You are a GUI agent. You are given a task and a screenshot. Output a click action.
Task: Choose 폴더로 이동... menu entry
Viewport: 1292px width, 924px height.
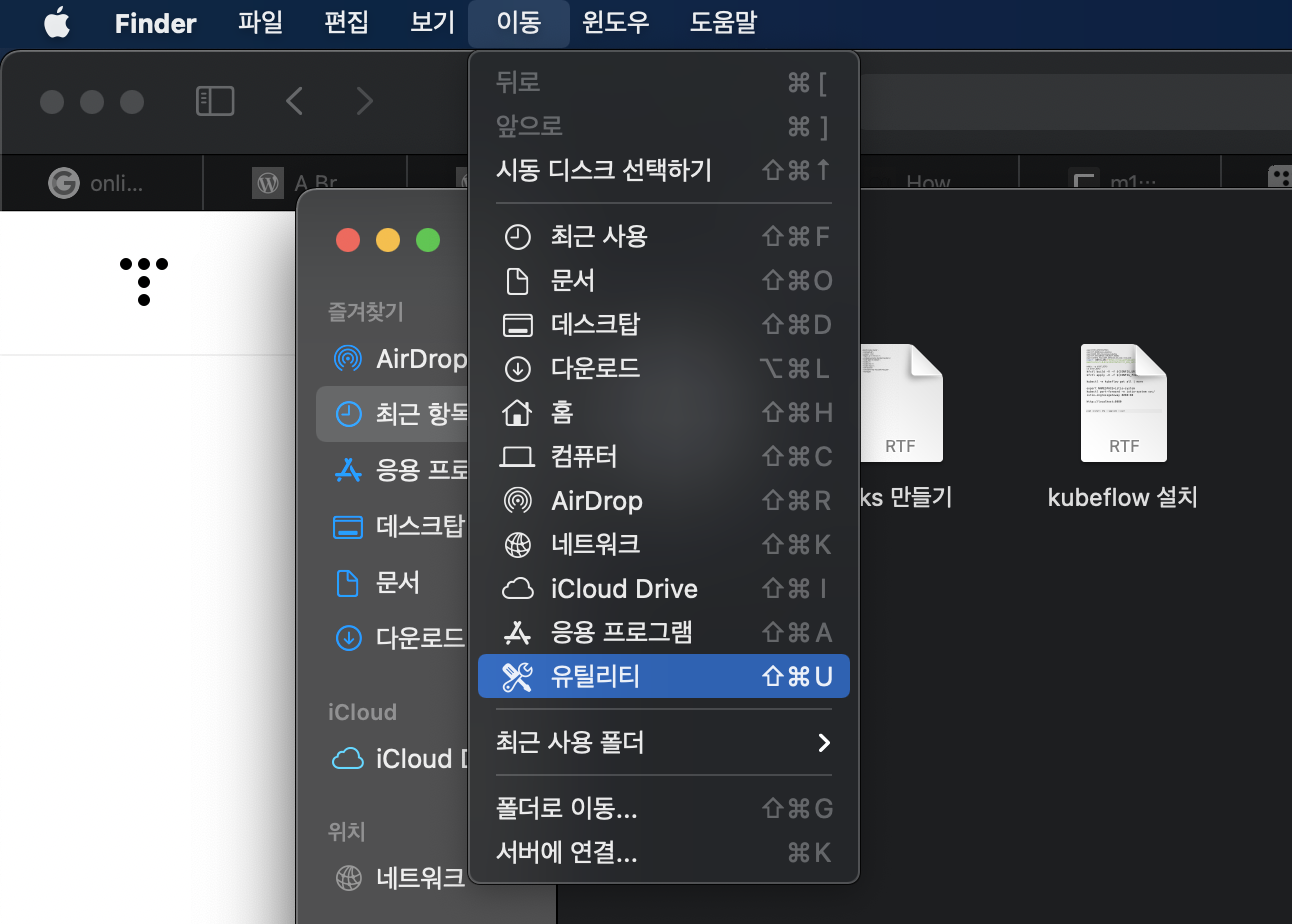664,808
